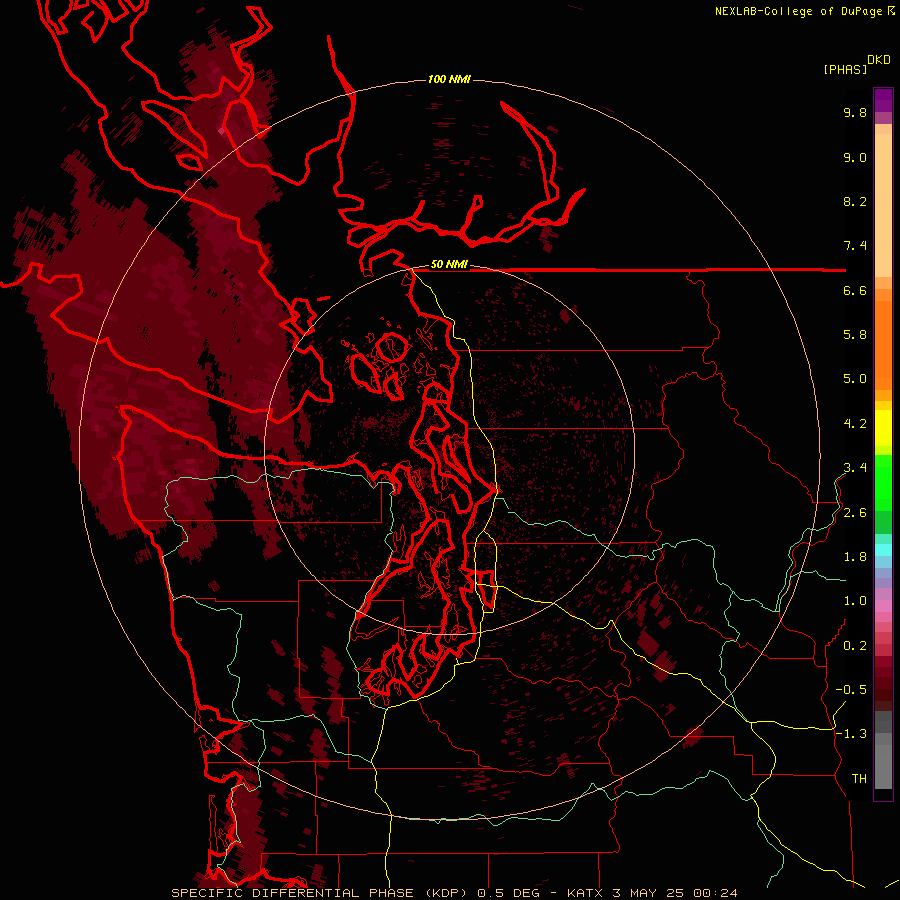Click the 9.8 legend value
The height and width of the screenshot is (900, 900).
[x=855, y=113]
